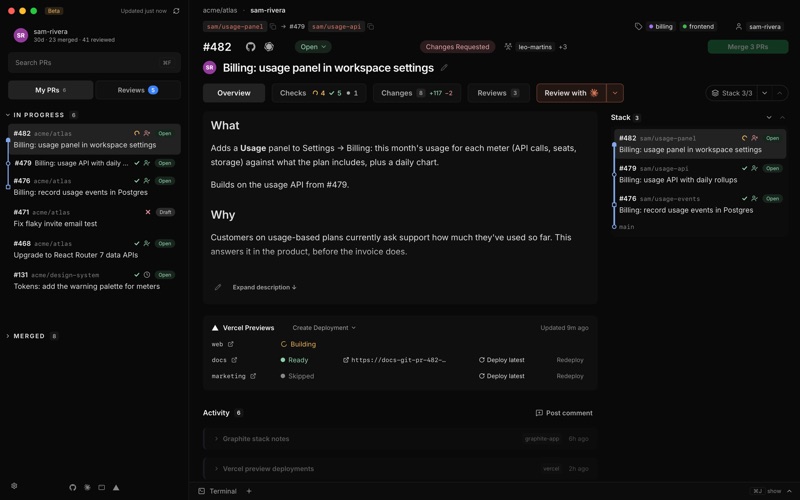Click the billing label chip
Viewport: 800px width, 500px height.
(661, 27)
